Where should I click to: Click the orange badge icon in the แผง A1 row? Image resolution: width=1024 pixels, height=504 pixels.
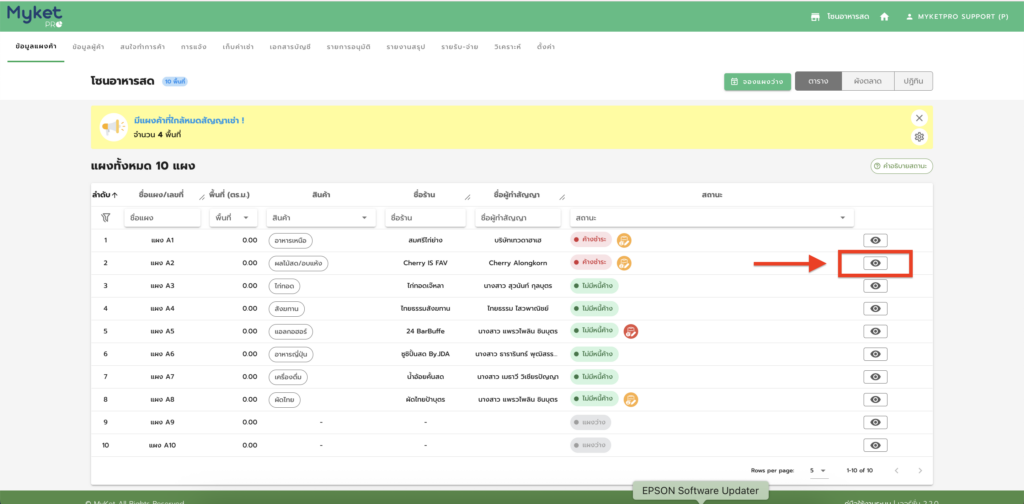[x=624, y=240]
